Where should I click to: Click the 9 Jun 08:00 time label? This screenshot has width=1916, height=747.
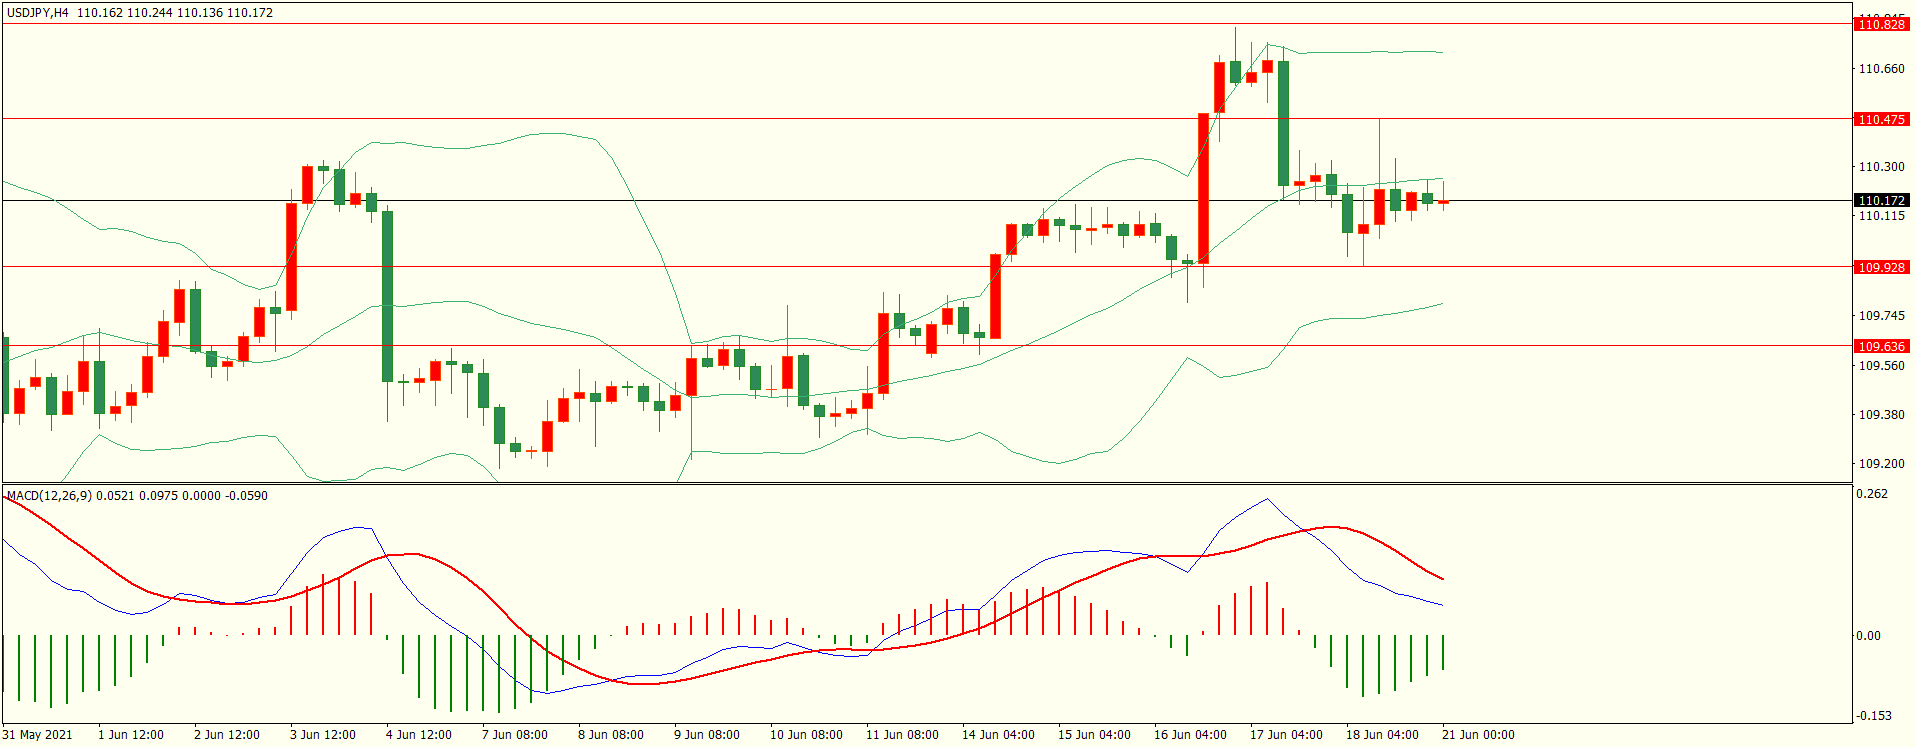coord(707,735)
